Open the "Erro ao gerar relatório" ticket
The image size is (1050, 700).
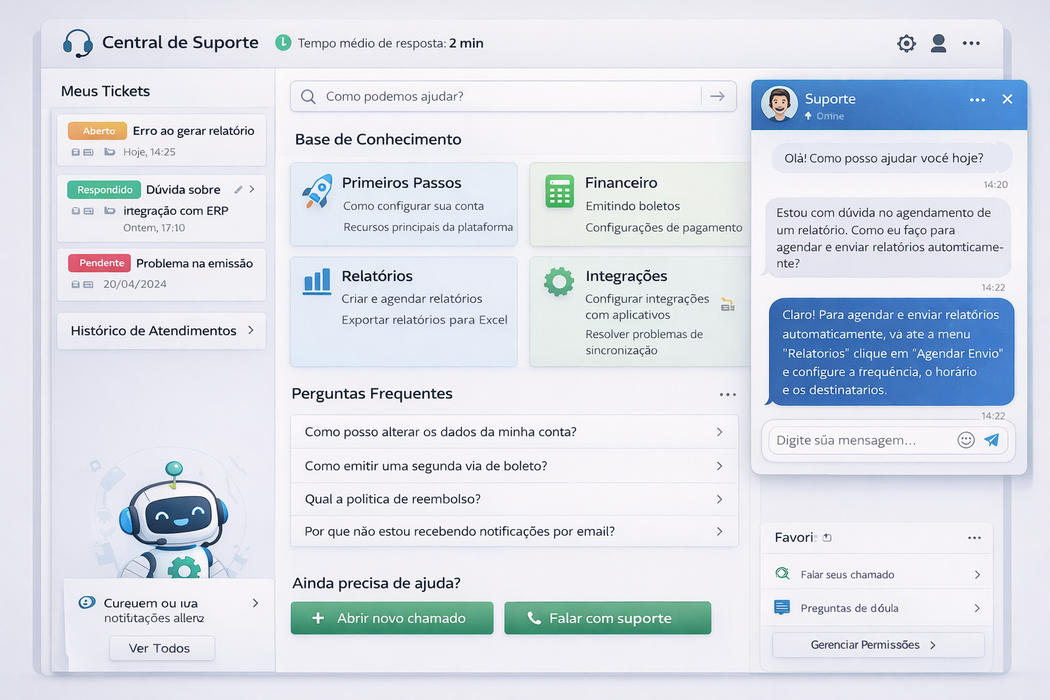pyautogui.click(x=162, y=140)
